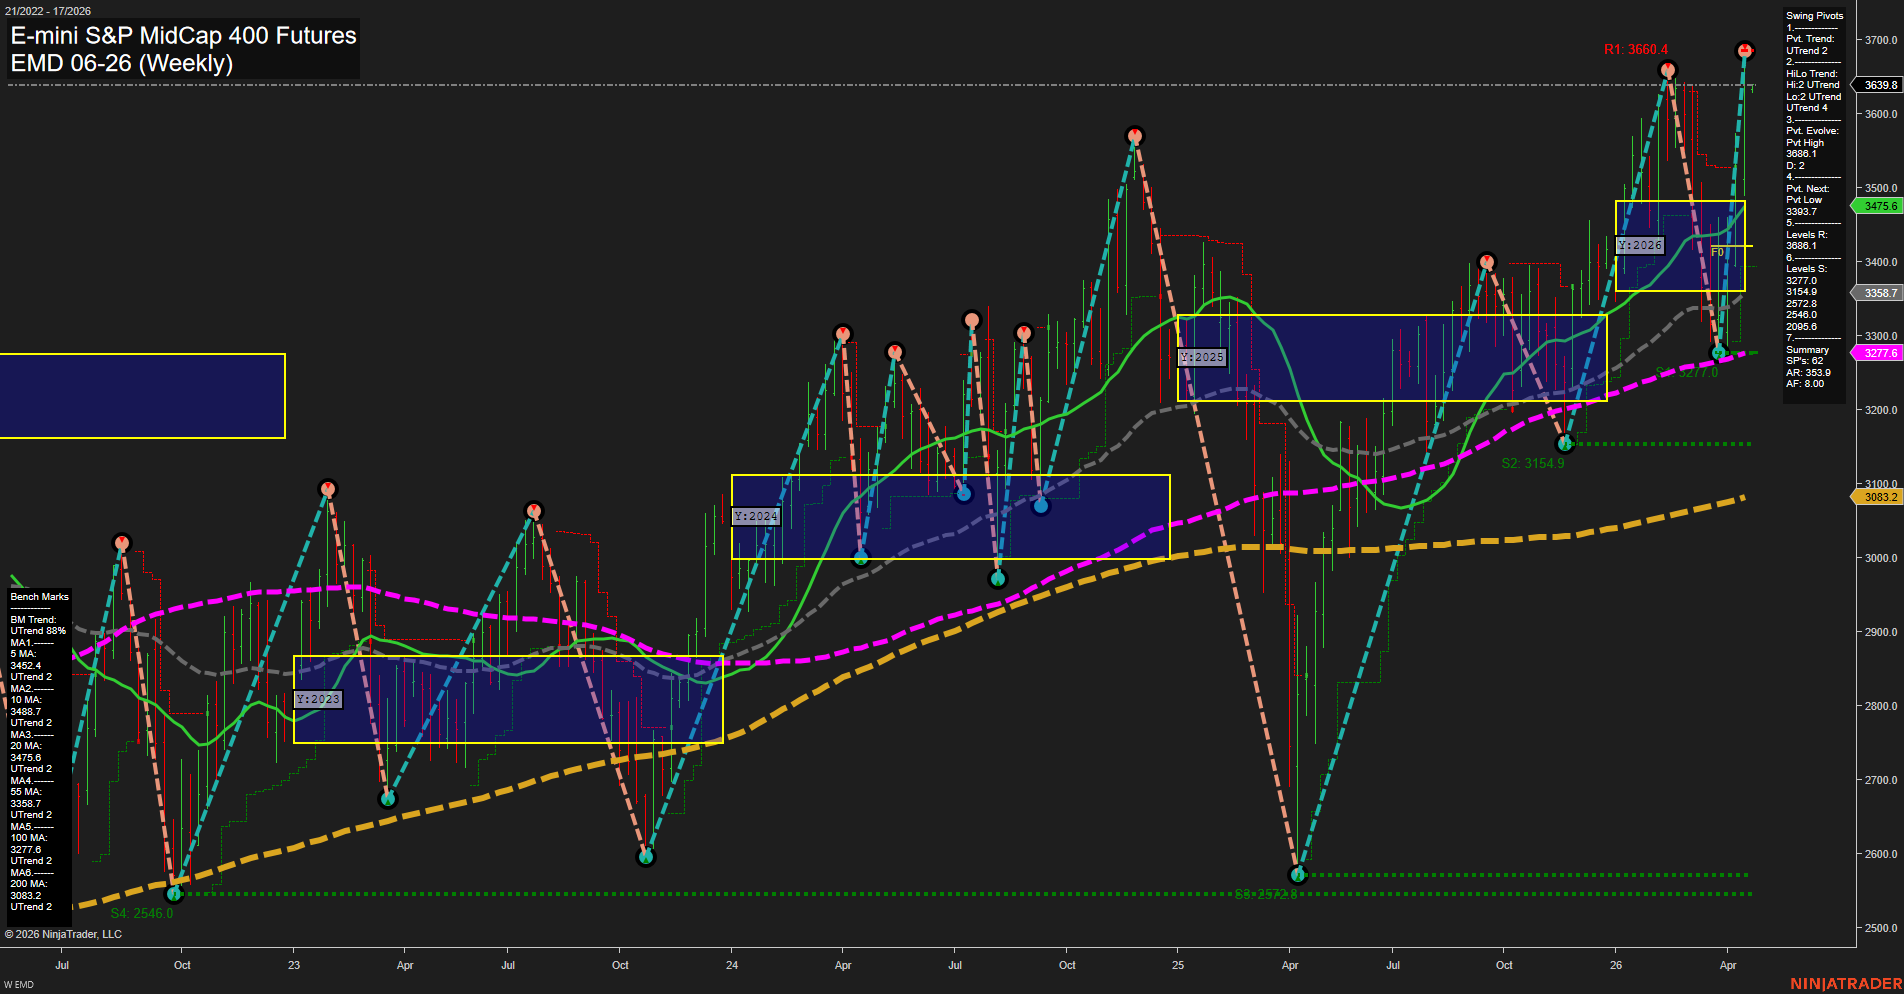1904x994 pixels.
Task: Collapse the Bench Marks panel on the left
Action: click(x=38, y=596)
